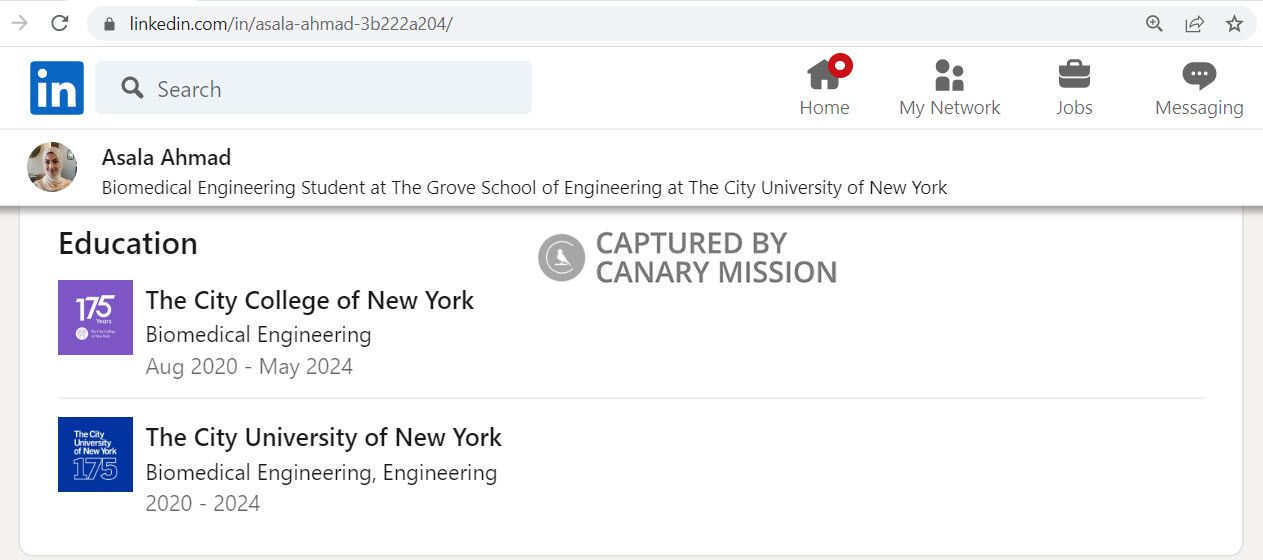Click the browser reload icon
1263x560 pixels.
point(60,23)
